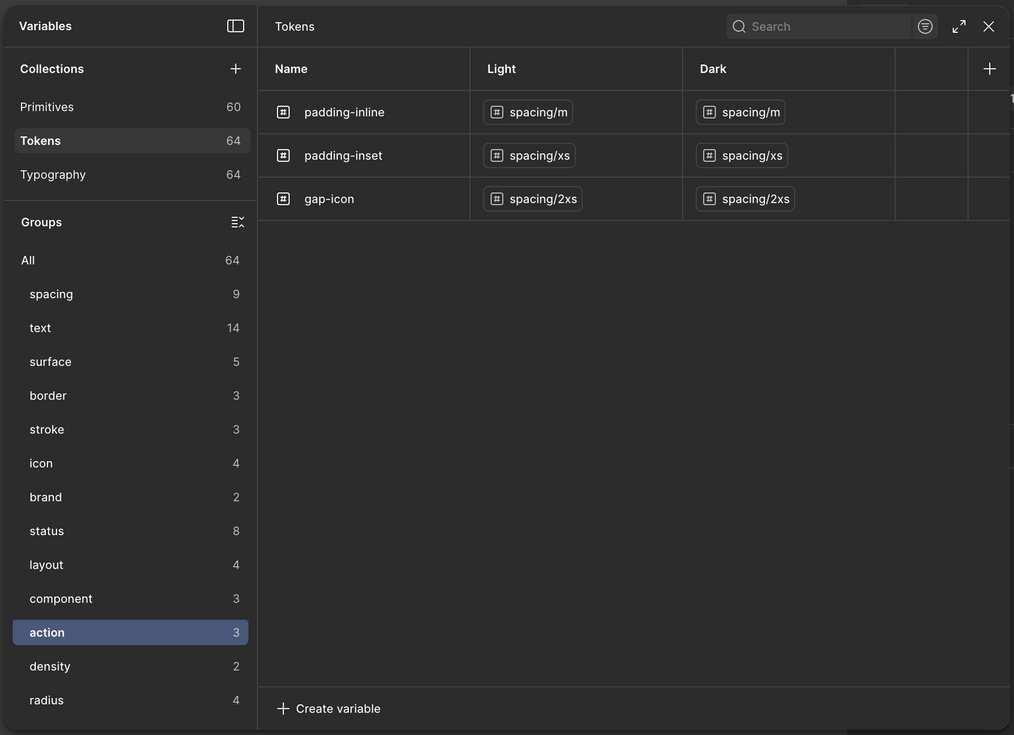Show the All variables group
This screenshot has height=735, width=1014.
pos(28,260)
